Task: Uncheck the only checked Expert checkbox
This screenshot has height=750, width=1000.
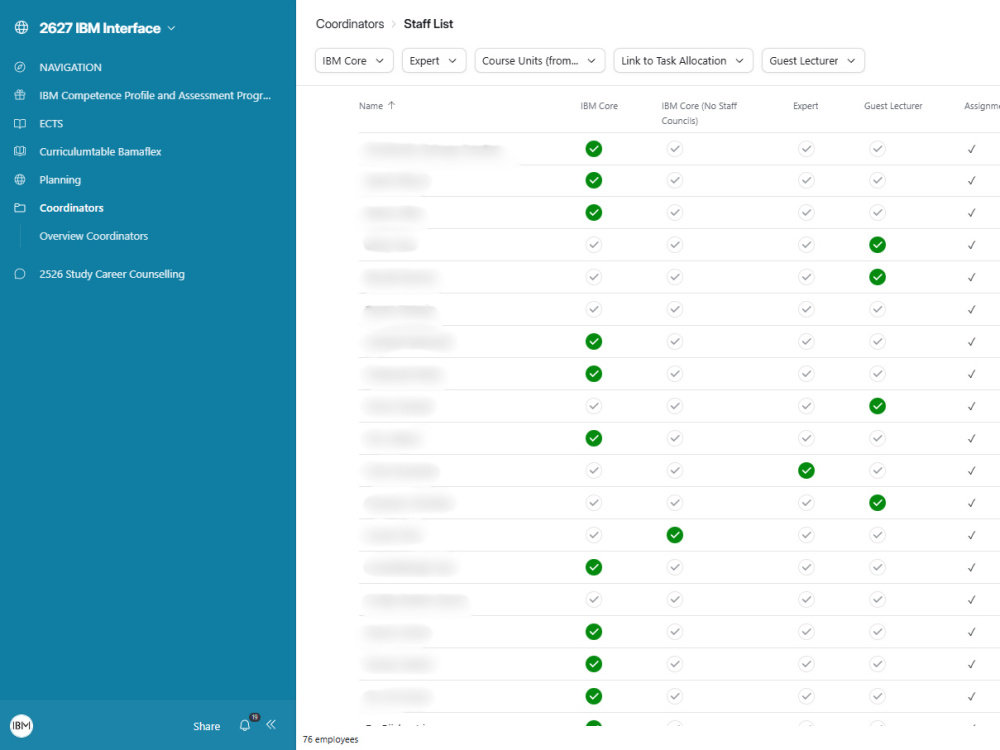Action: pyautogui.click(x=806, y=471)
